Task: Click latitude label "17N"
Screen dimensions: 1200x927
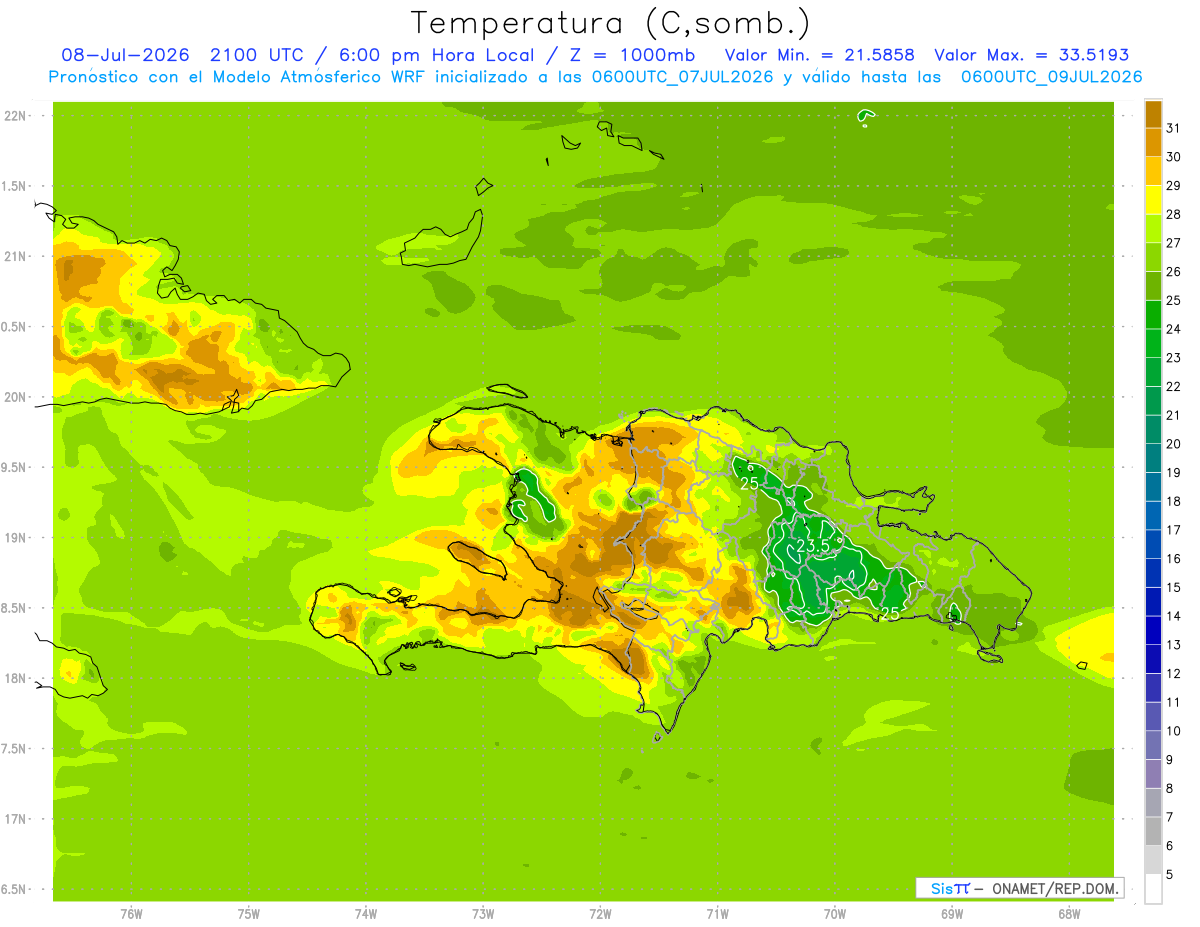Action: click(x=14, y=819)
